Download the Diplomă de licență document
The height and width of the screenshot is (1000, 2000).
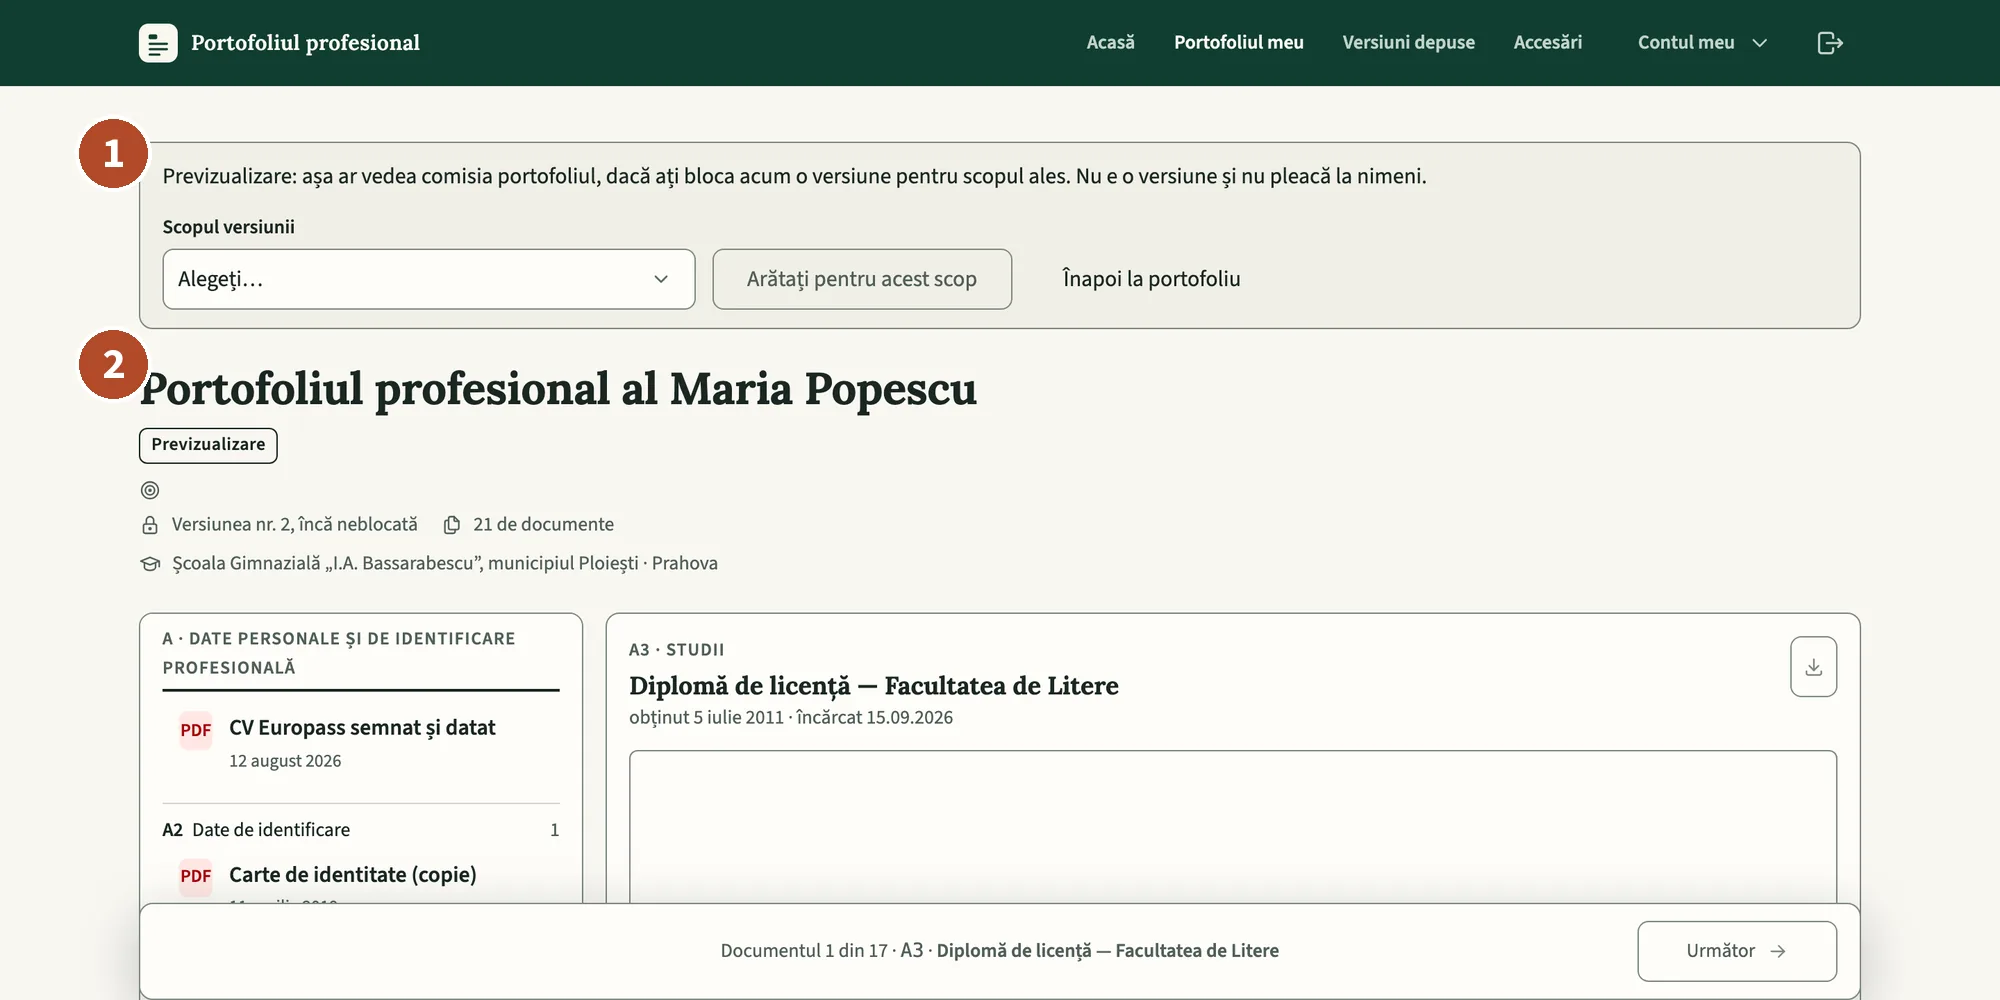1813,667
